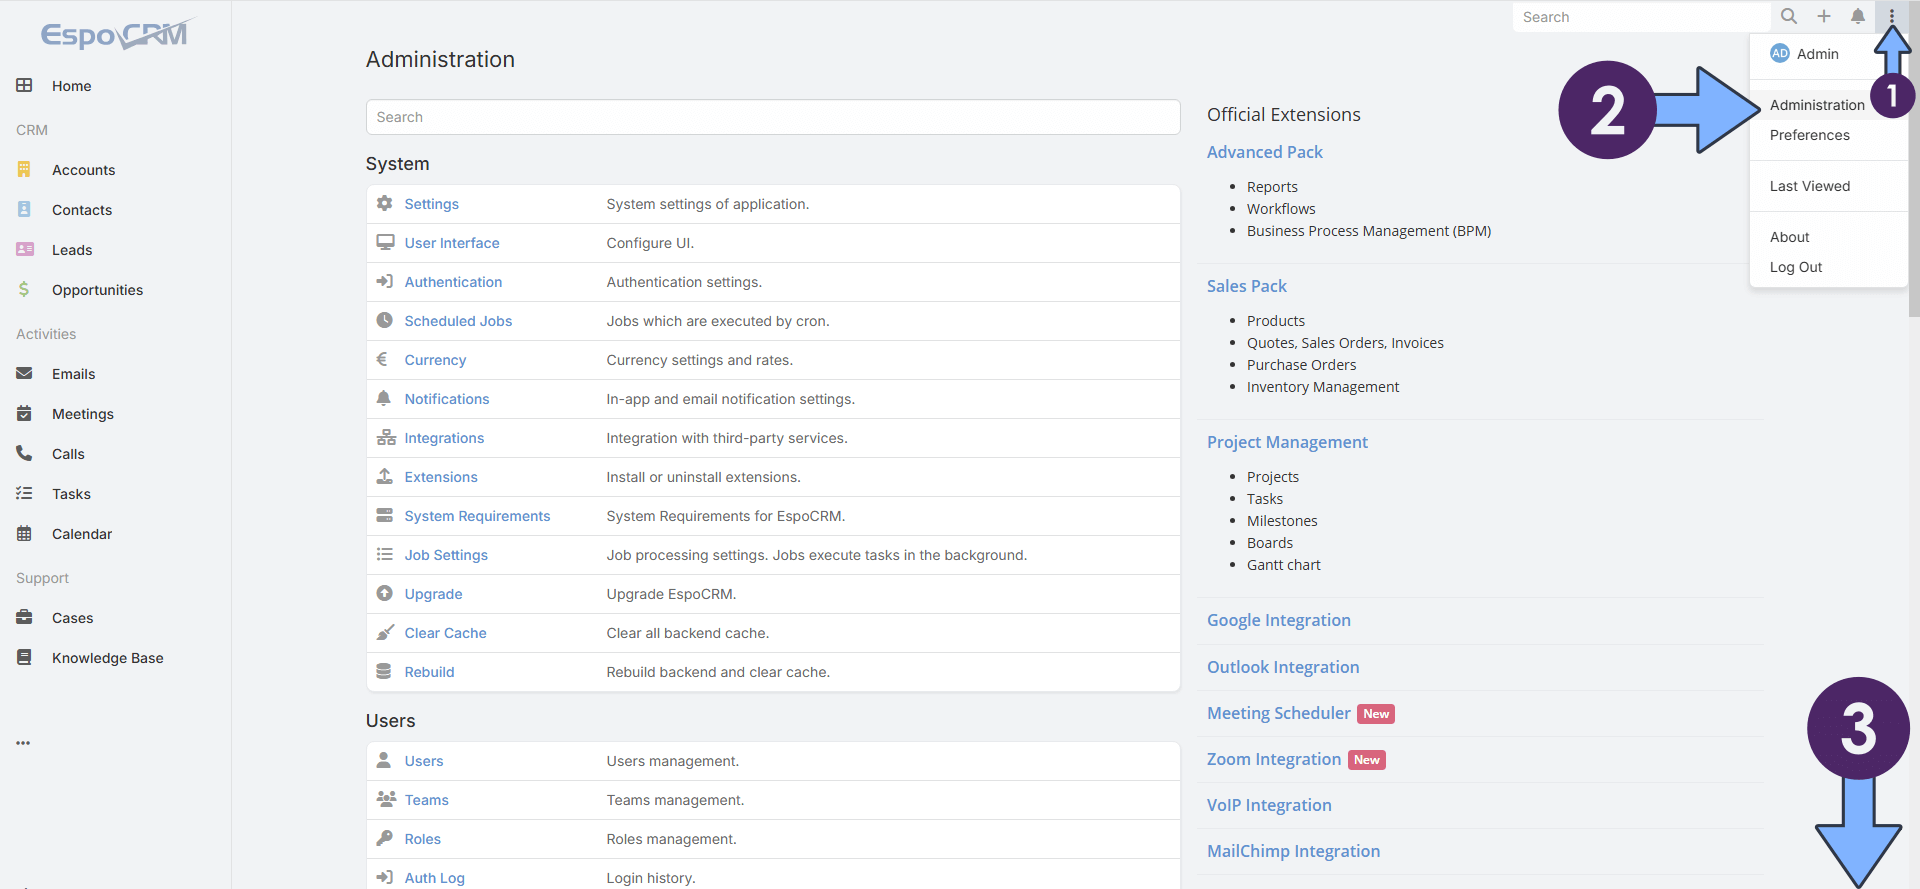This screenshot has height=889, width=1920.
Task: Open the Outlook Integration link
Action: [x=1283, y=667]
